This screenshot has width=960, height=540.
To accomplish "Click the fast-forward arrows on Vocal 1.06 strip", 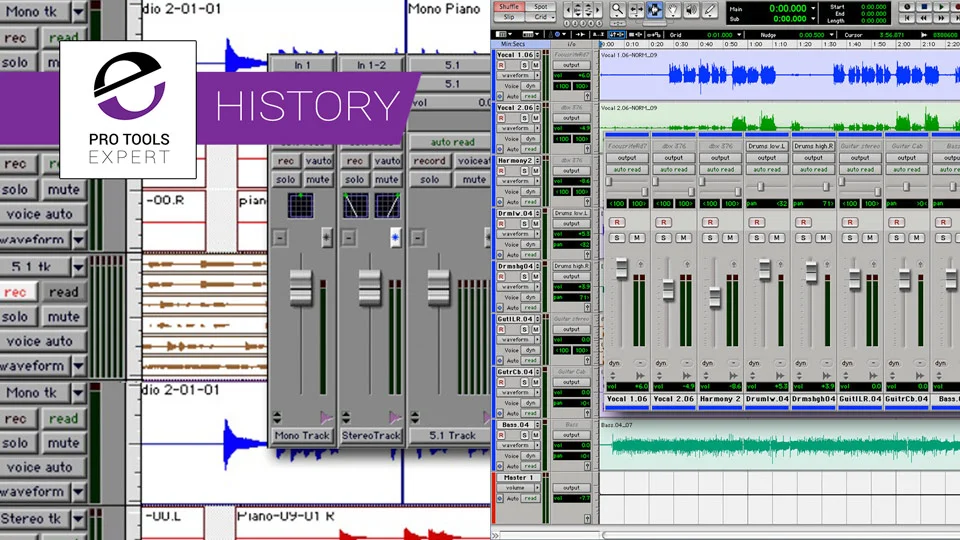I will click(x=640, y=375).
